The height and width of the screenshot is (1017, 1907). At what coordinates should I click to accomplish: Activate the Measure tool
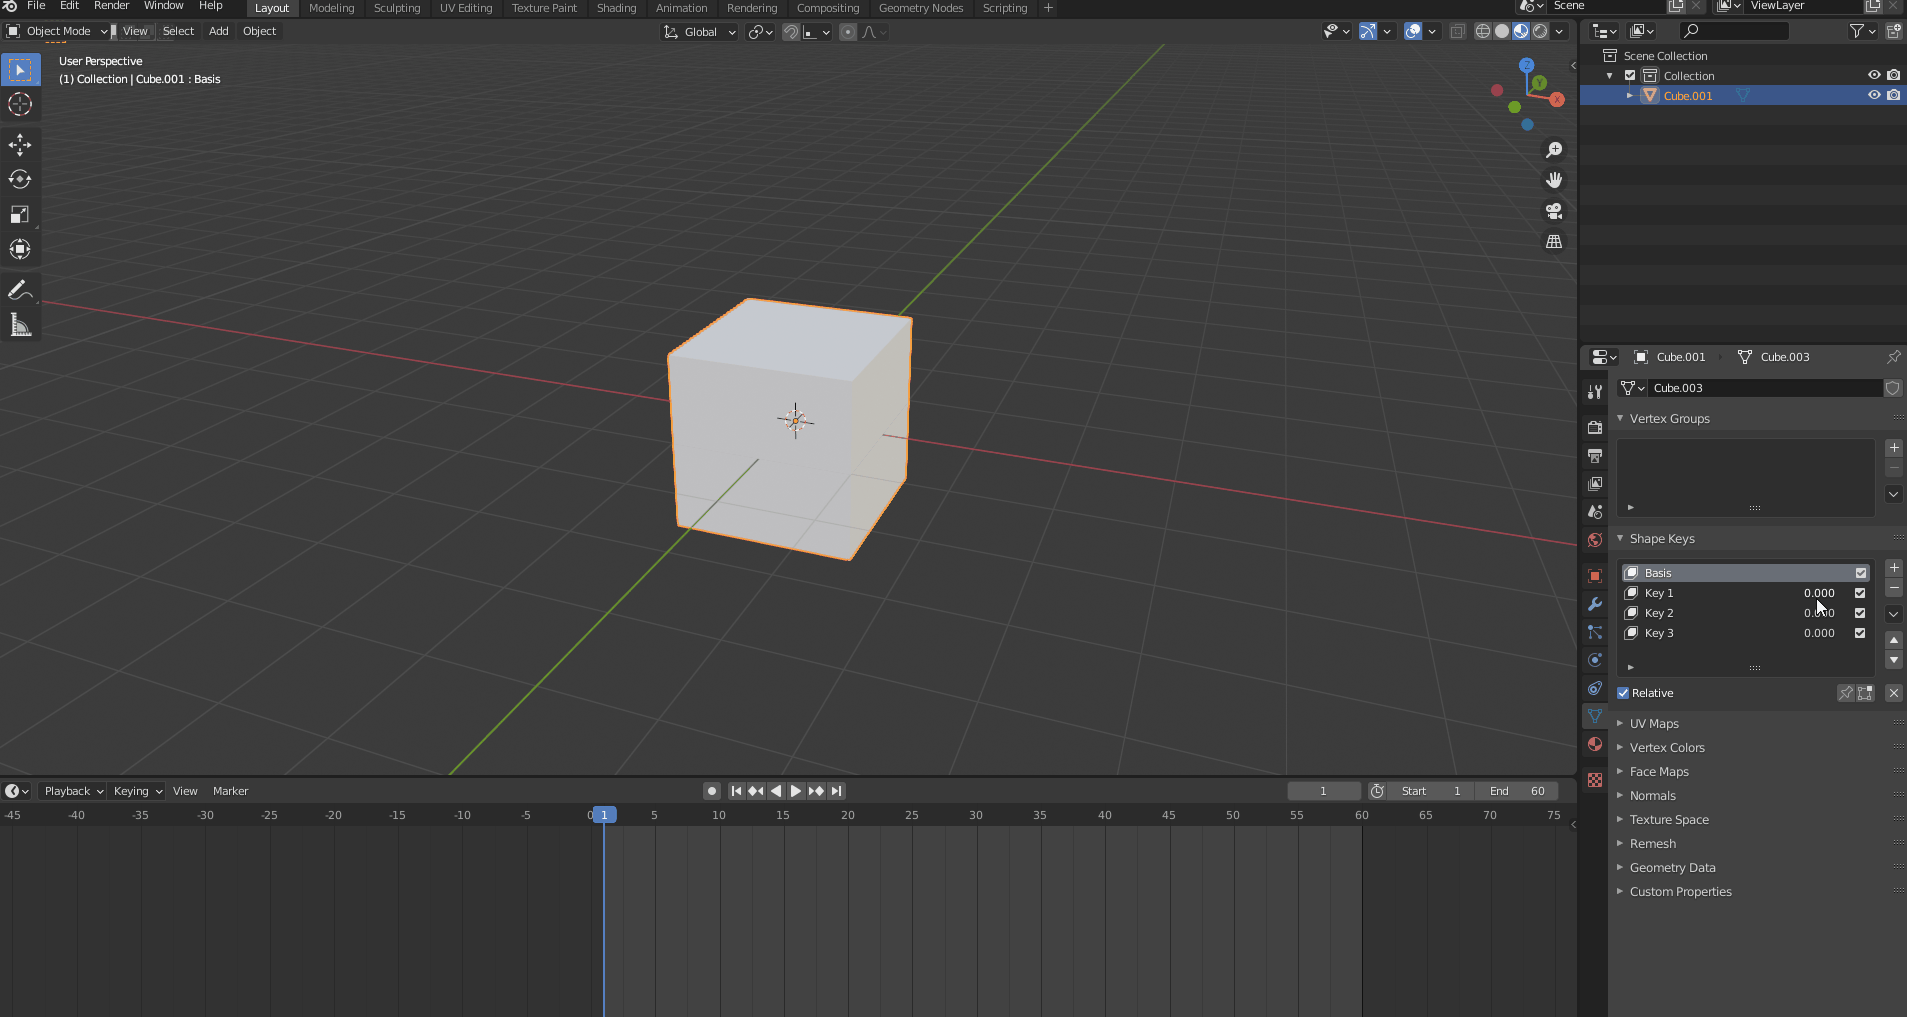[19, 323]
